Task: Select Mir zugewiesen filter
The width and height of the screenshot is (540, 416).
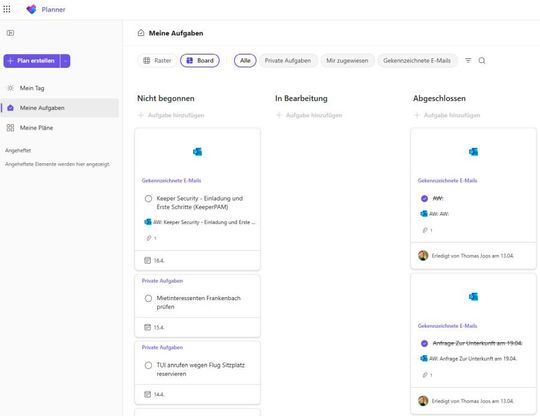Action: coord(347,61)
